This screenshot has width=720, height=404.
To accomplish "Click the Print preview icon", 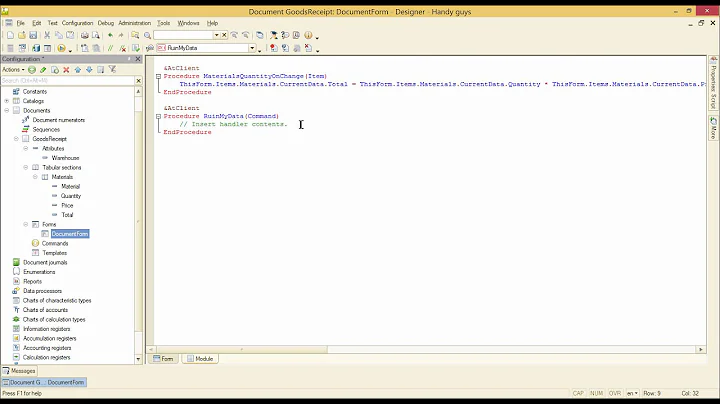I will [96, 35].
